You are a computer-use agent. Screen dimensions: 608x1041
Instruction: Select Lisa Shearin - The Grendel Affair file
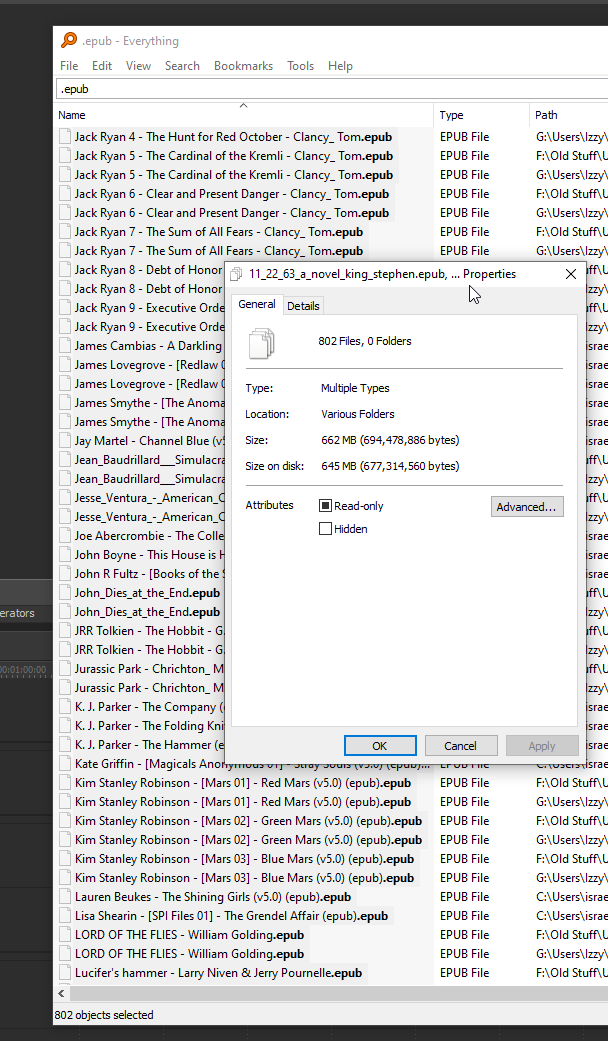click(231, 916)
